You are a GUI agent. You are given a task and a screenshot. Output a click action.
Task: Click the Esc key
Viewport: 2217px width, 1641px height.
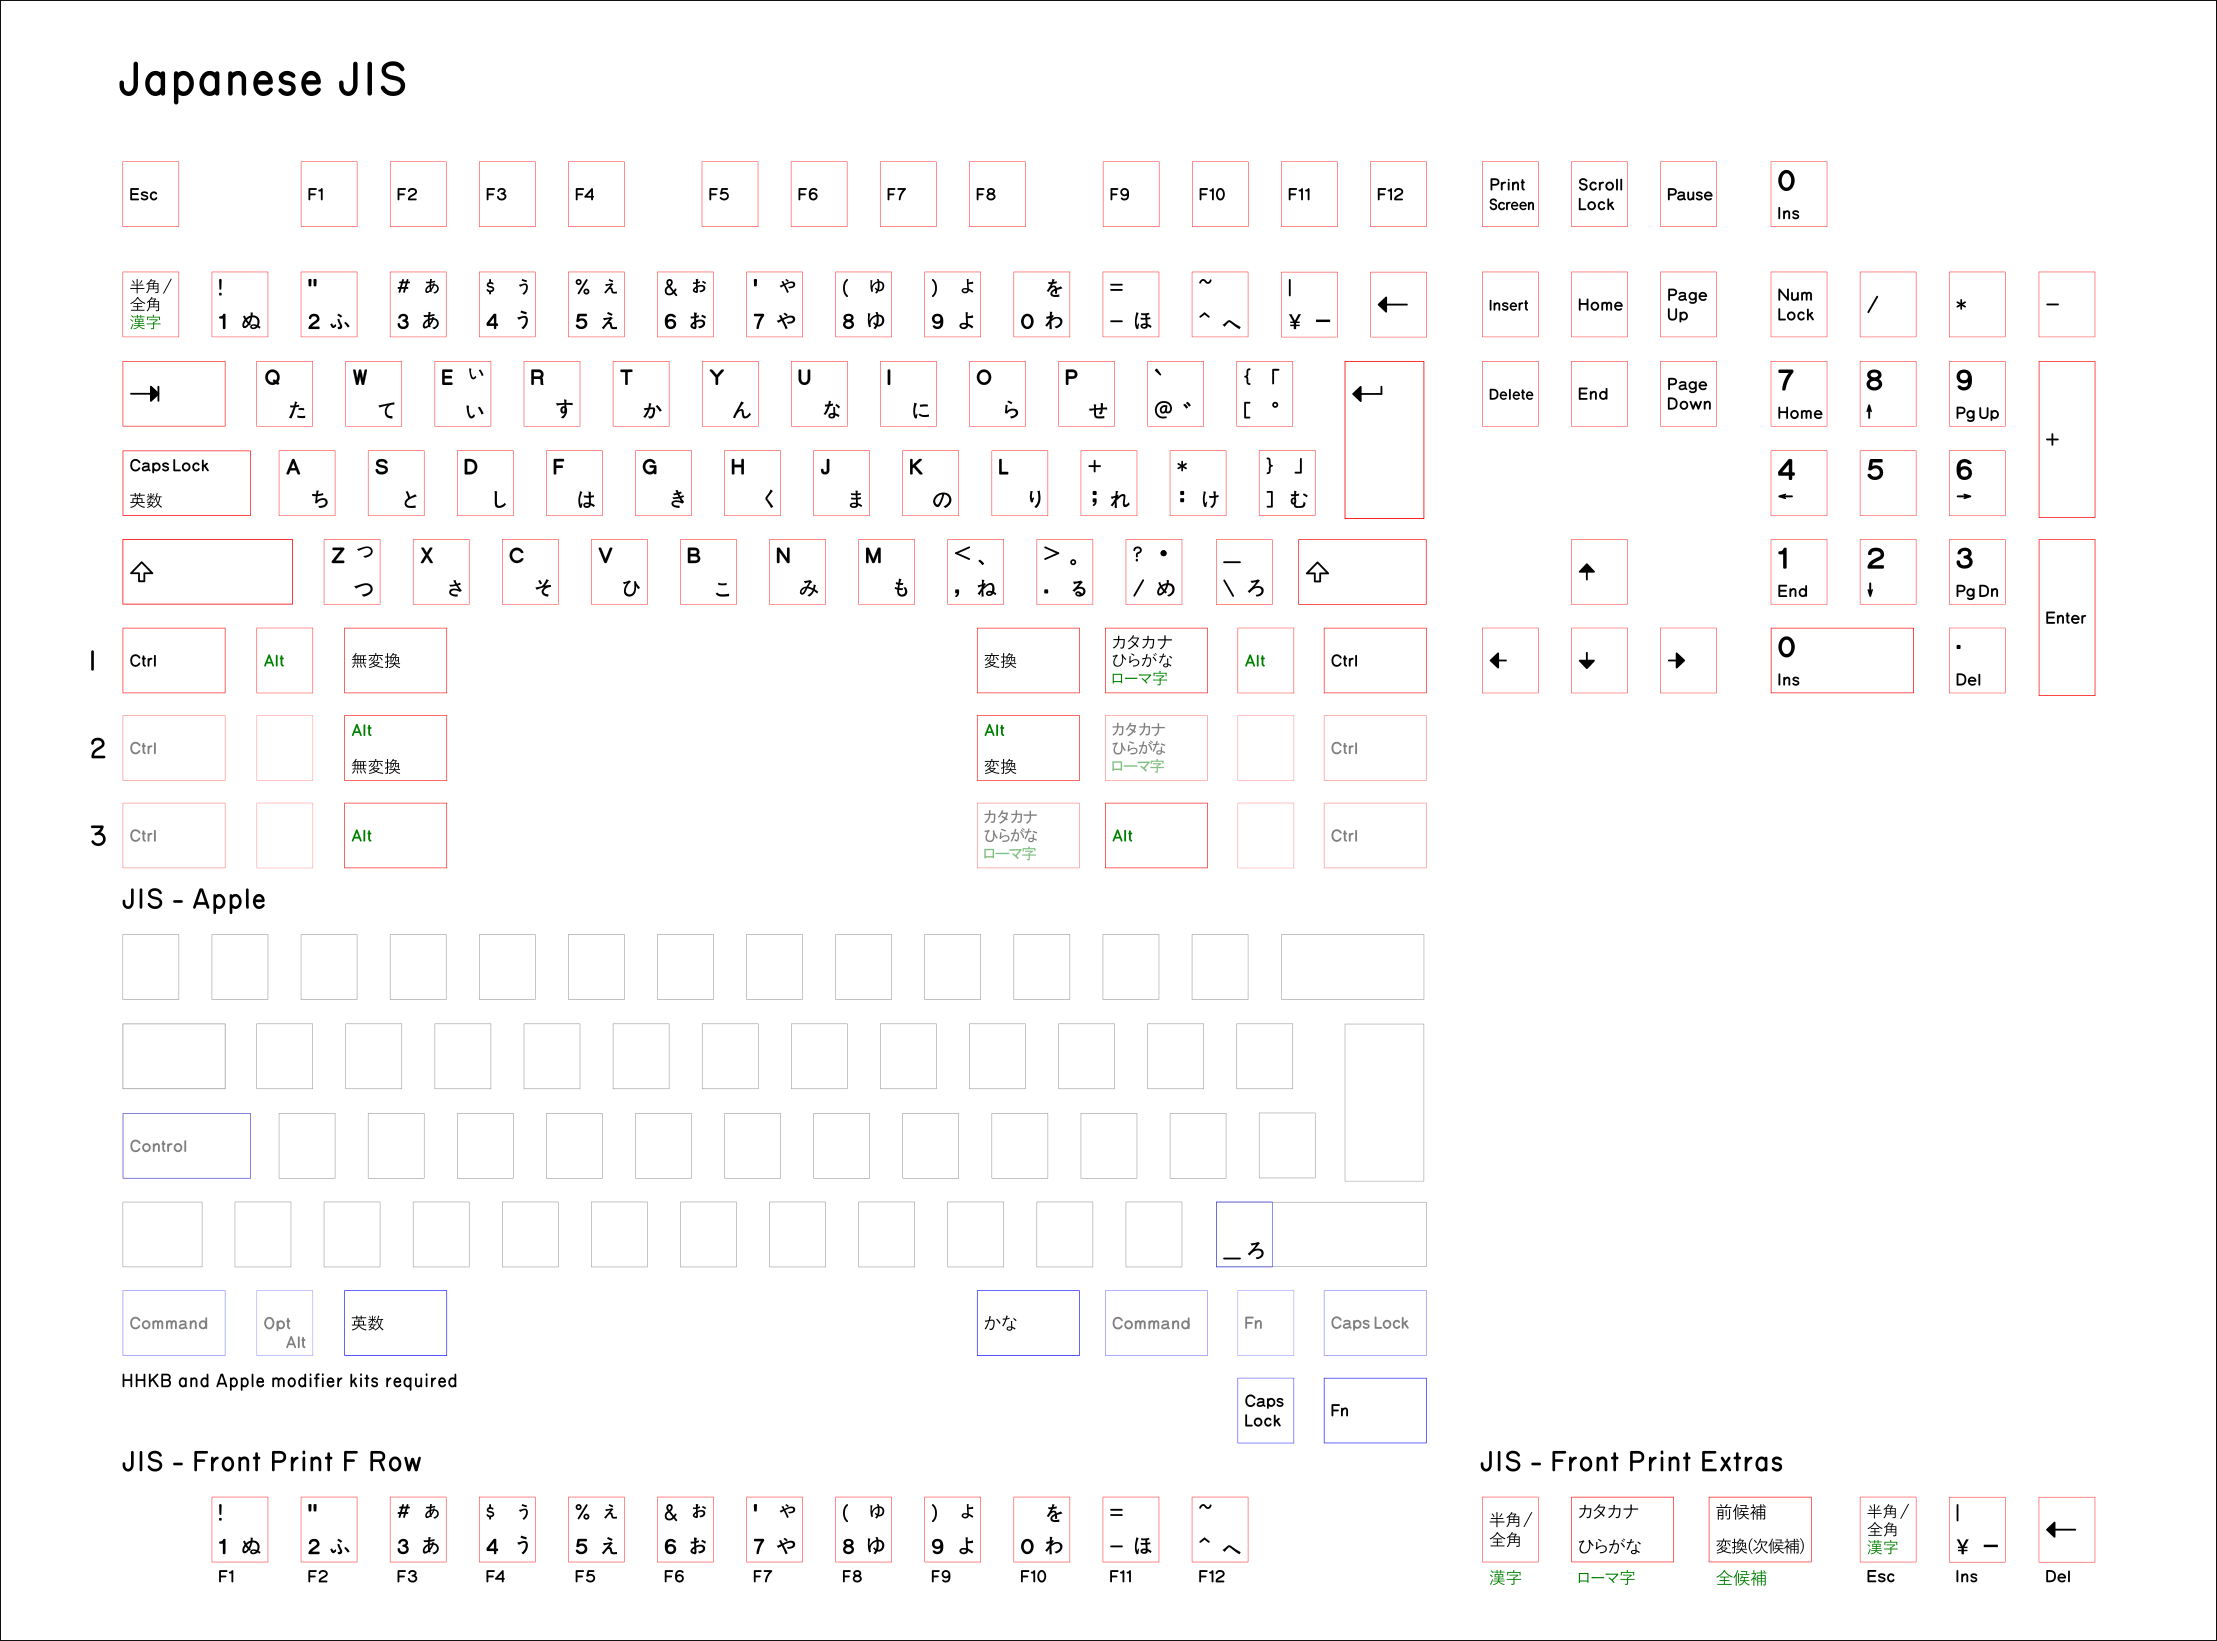coord(150,194)
